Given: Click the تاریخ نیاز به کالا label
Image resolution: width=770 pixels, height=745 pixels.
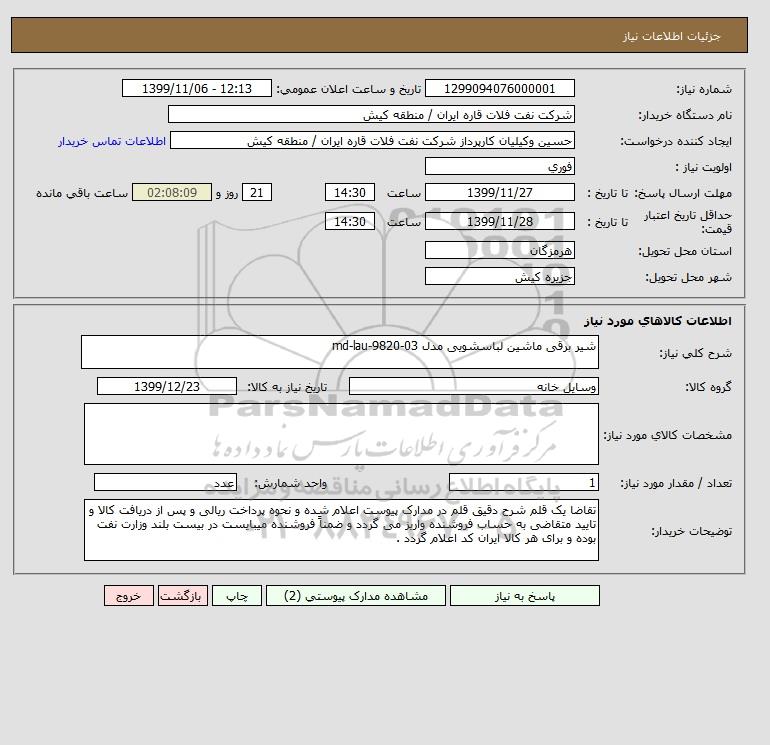Looking at the screenshot, I should coord(287,387).
